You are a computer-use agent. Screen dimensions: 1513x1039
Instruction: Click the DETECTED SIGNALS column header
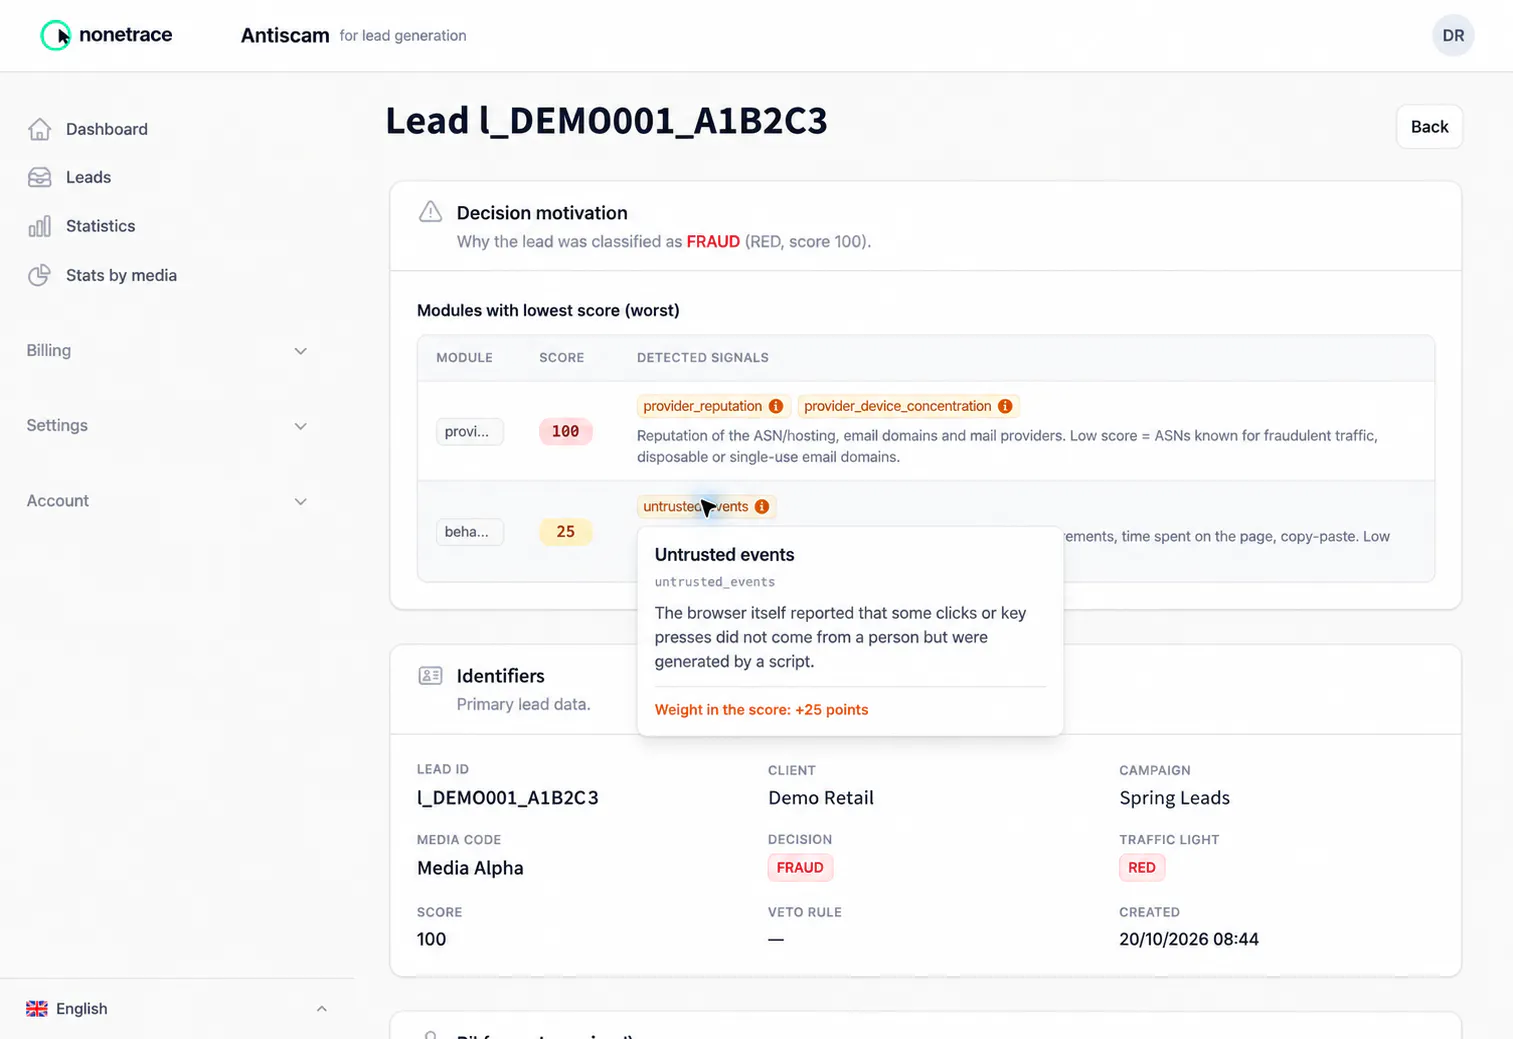(703, 358)
